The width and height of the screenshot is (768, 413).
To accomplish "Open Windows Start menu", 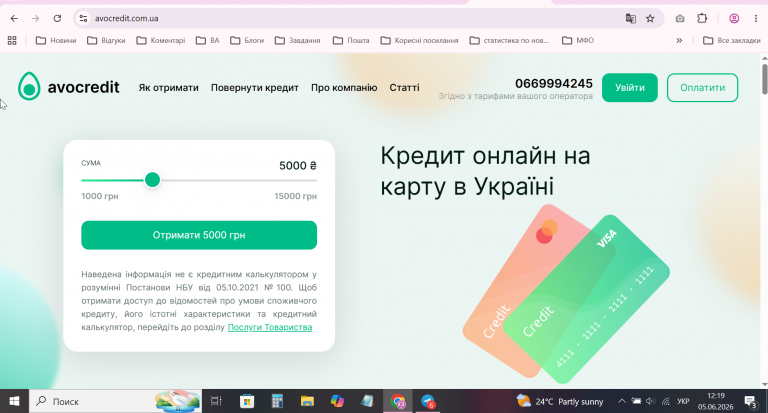I will point(14,401).
